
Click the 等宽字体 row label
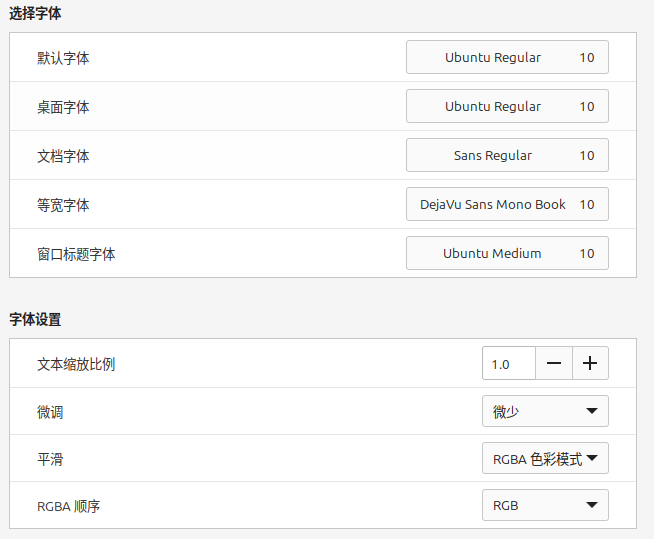point(63,205)
